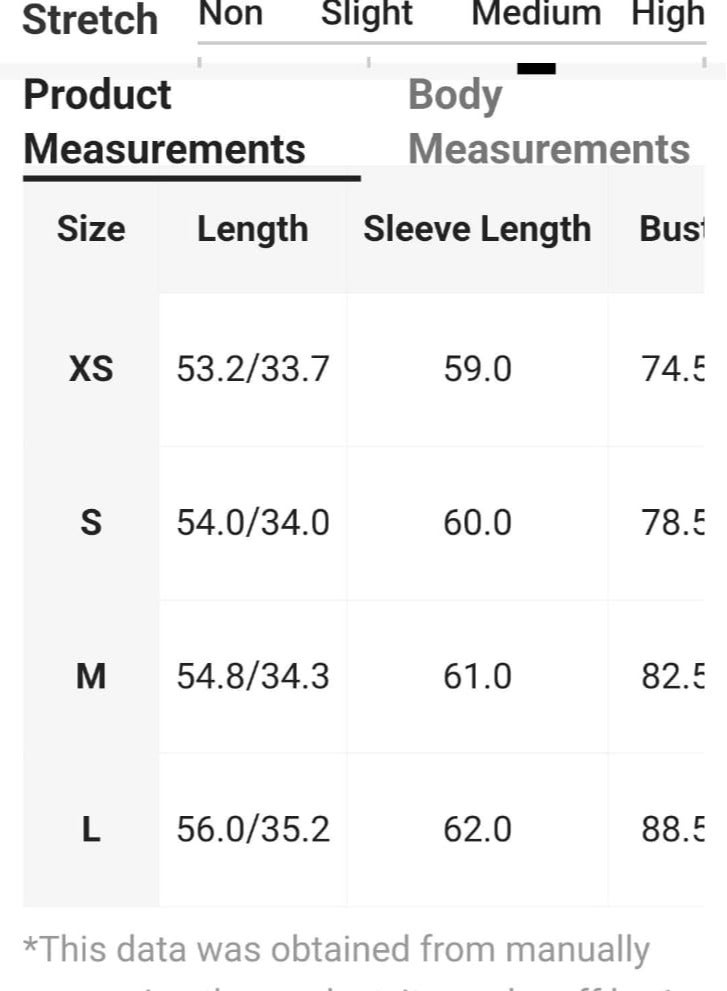727x991 pixels.
Task: Click the Stretch label heading
Action: click(x=90, y=19)
